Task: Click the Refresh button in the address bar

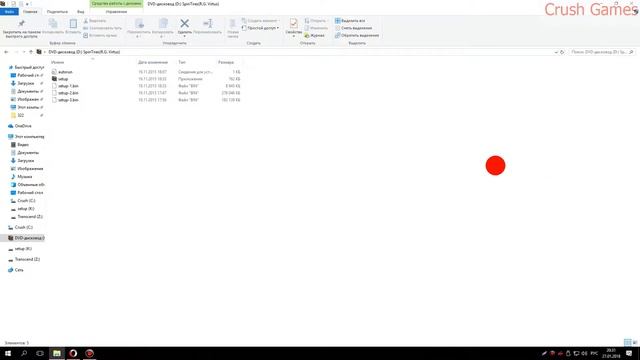Action: [x=562, y=52]
